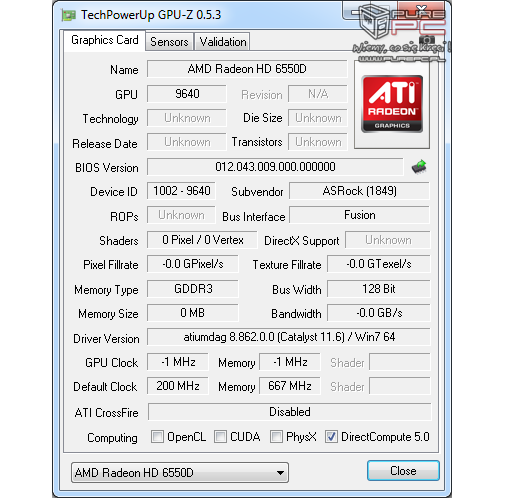This screenshot has width=506, height=498.
Task: Click the GPU Clock field -1 MHz
Action: point(178,362)
